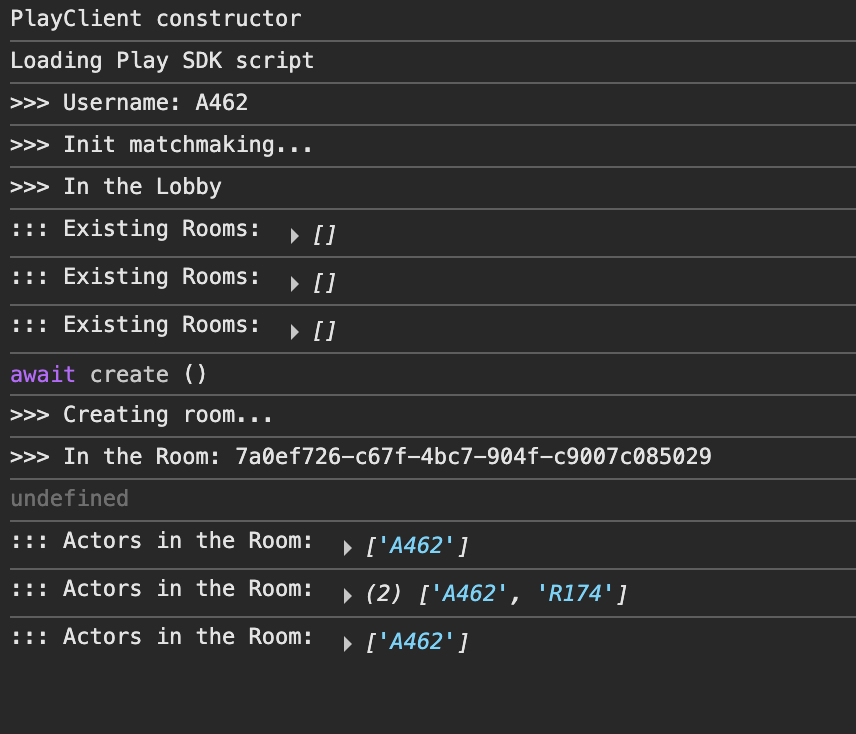Viewport: 856px width, 734px height.
Task: Expand the last Actors in the Room array
Action: 348,644
